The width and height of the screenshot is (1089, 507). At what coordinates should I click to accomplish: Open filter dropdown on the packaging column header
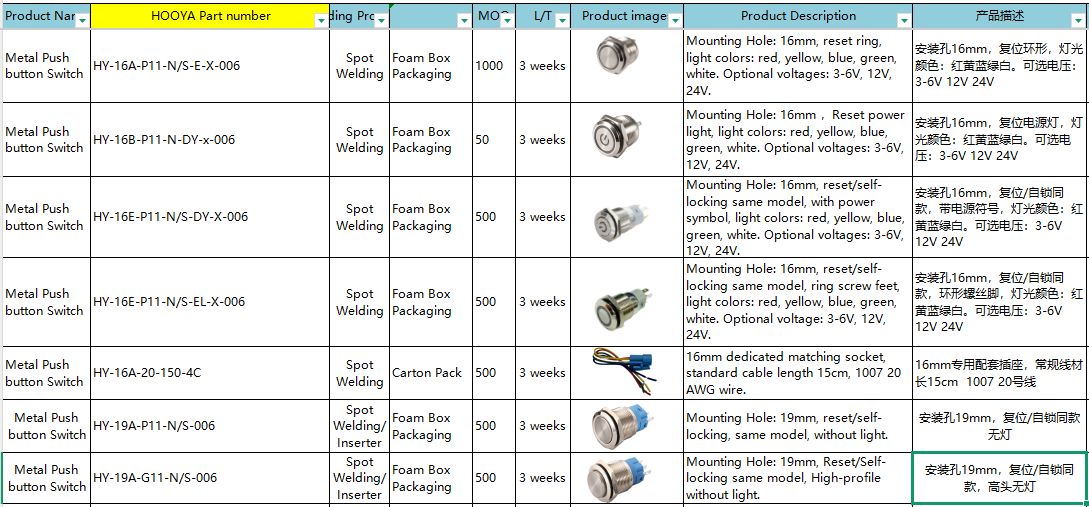tap(464, 21)
